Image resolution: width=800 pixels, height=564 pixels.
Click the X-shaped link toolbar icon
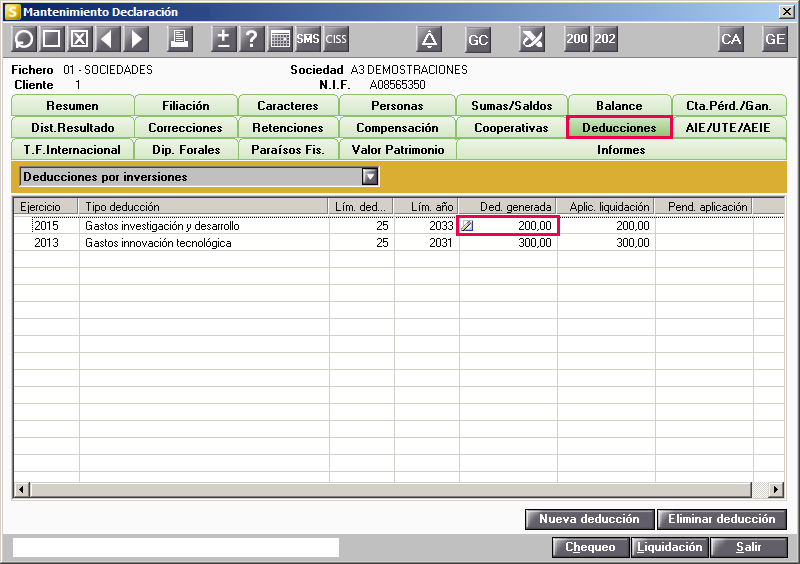tap(532, 39)
